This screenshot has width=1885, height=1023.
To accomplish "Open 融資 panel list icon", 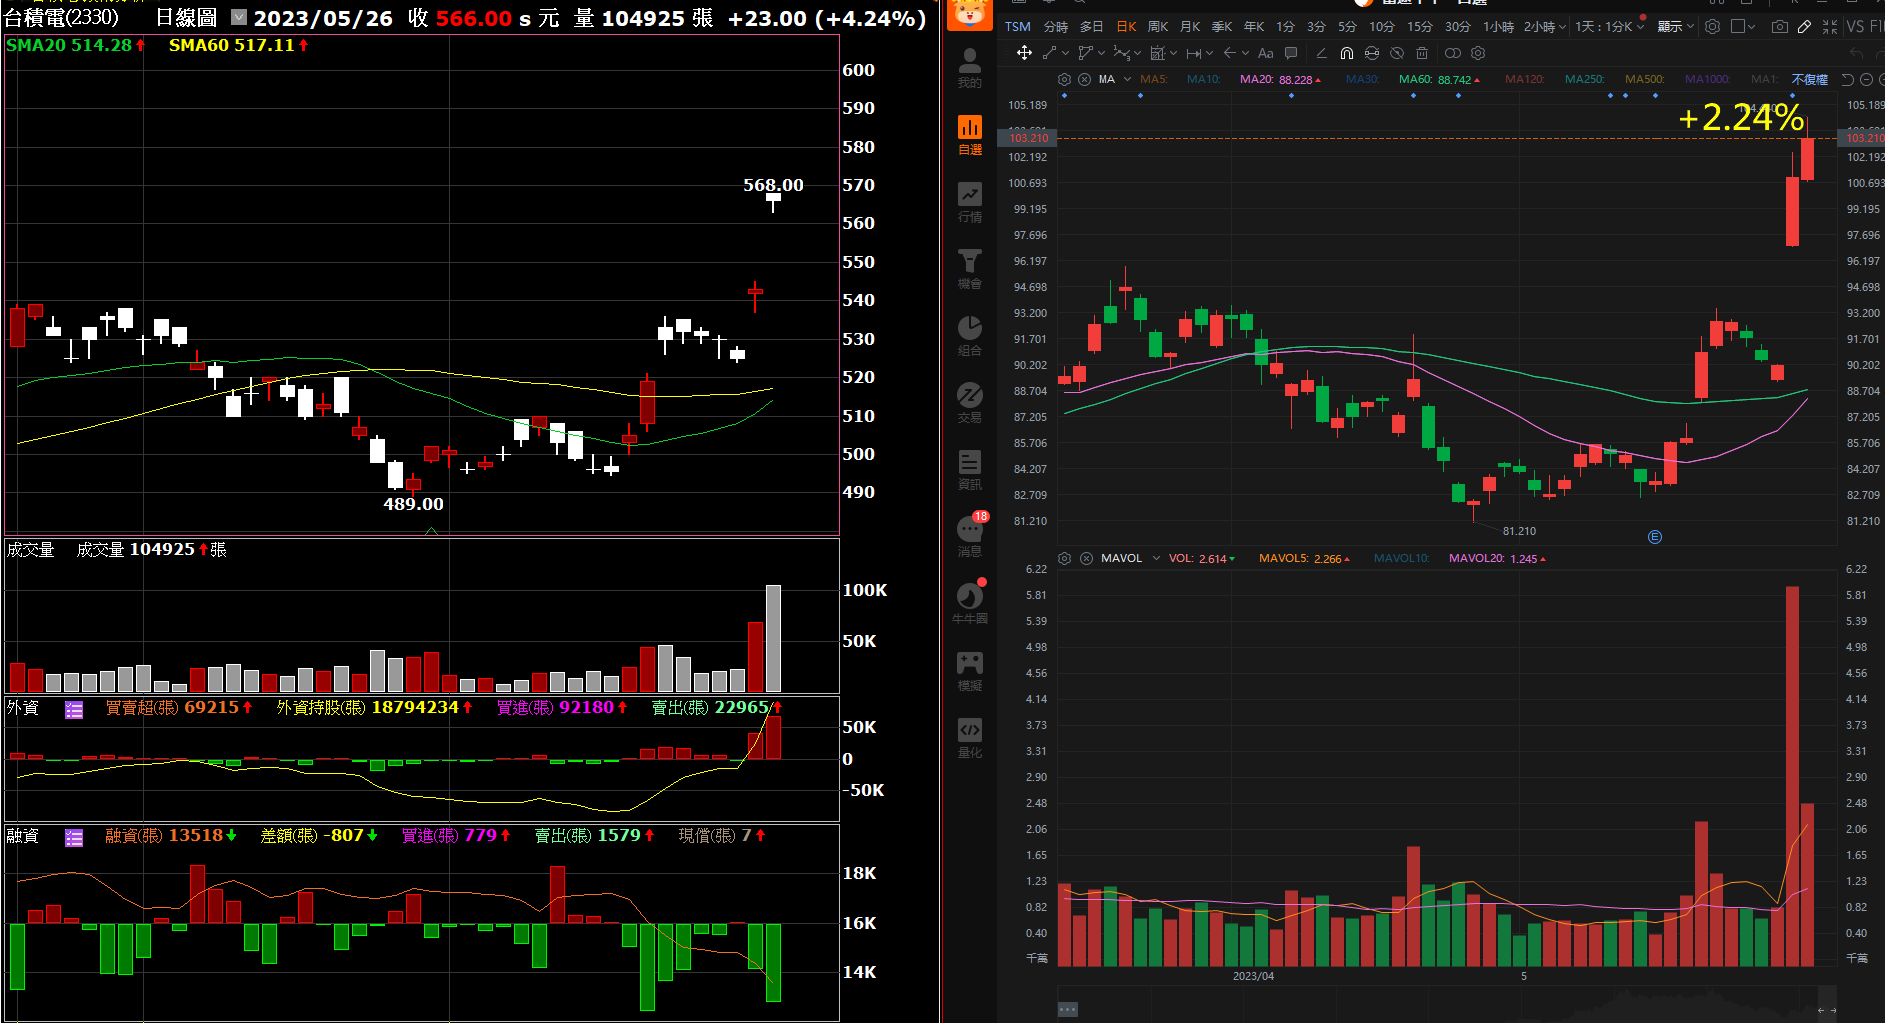I will pos(74,837).
